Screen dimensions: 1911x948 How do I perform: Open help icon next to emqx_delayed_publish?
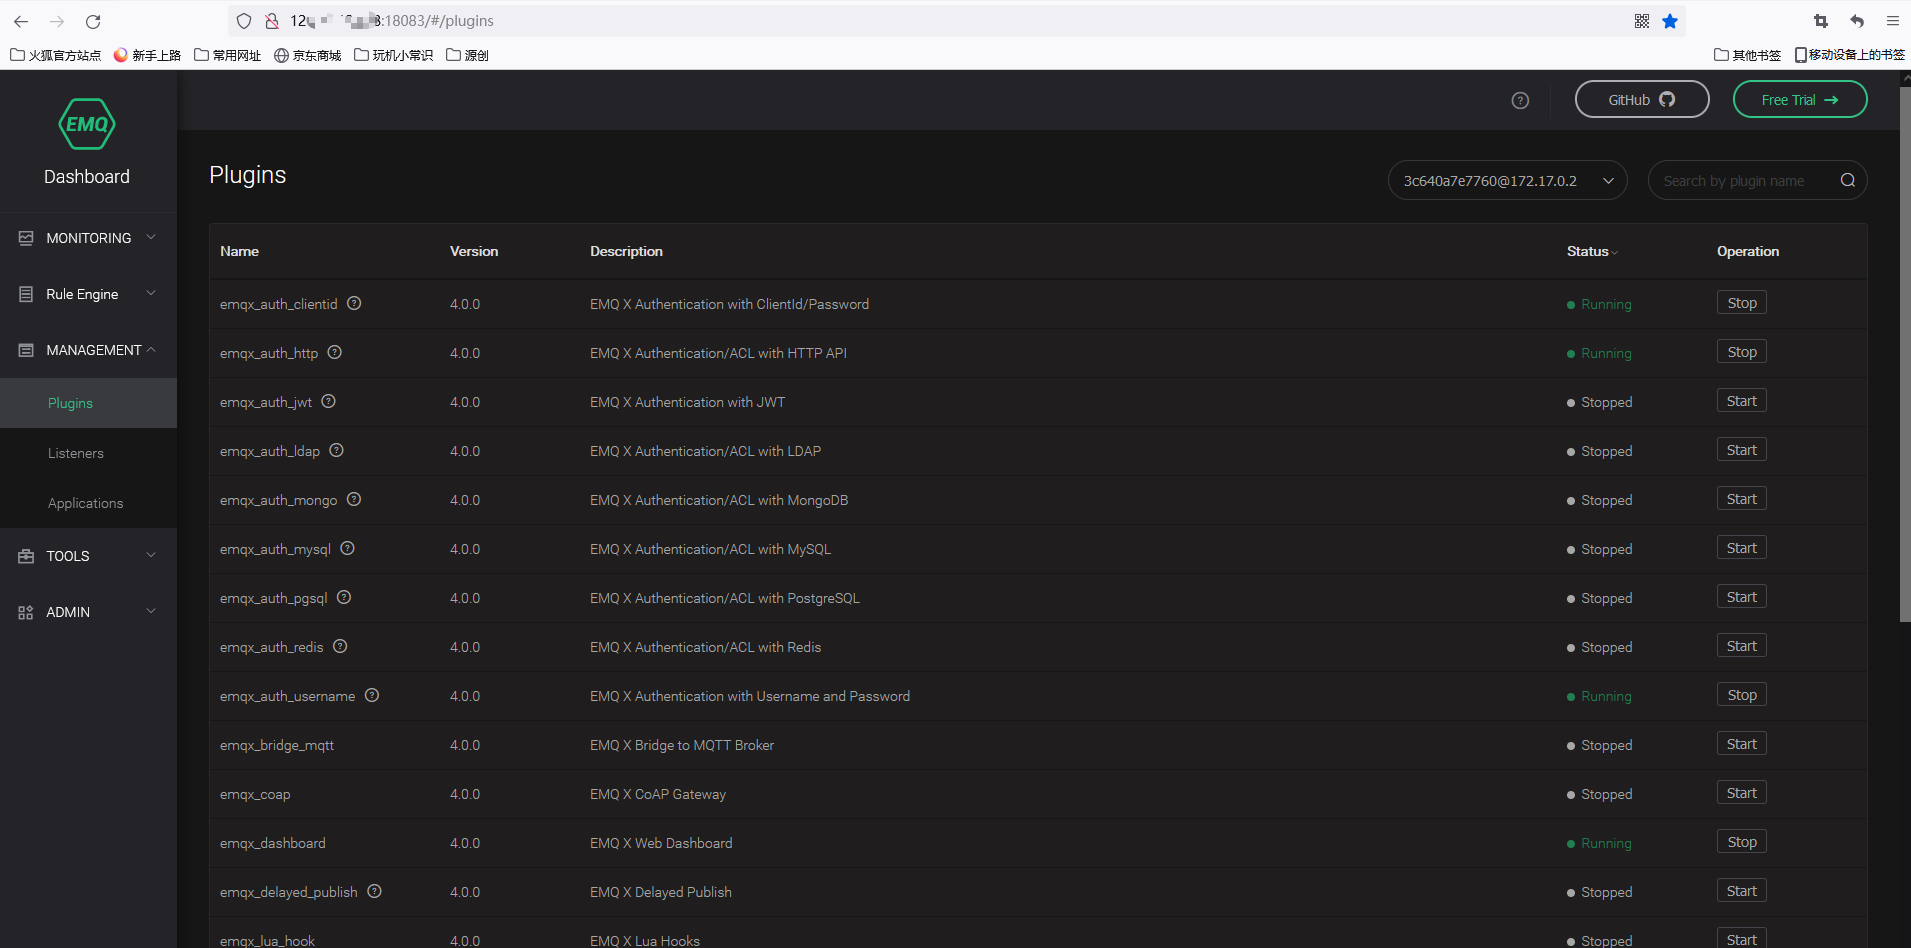pyautogui.click(x=374, y=891)
